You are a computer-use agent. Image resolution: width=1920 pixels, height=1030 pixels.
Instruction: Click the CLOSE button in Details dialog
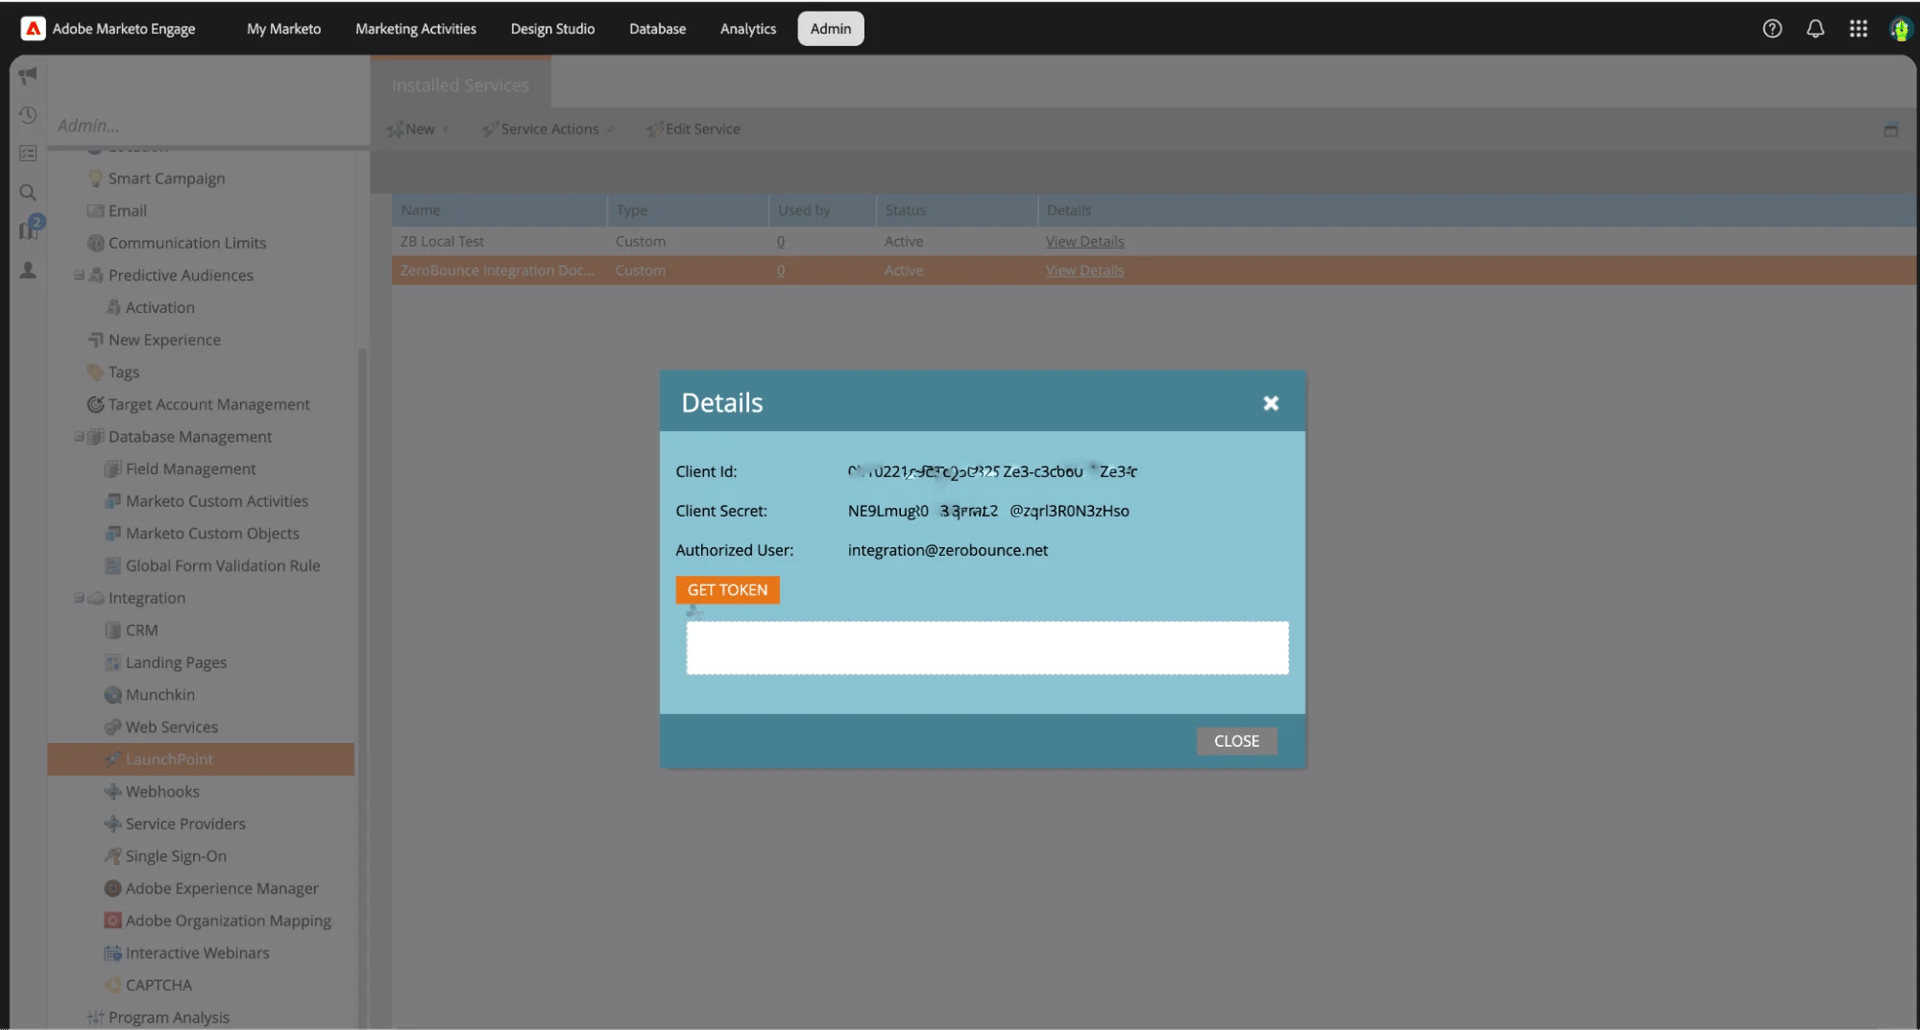pos(1236,740)
